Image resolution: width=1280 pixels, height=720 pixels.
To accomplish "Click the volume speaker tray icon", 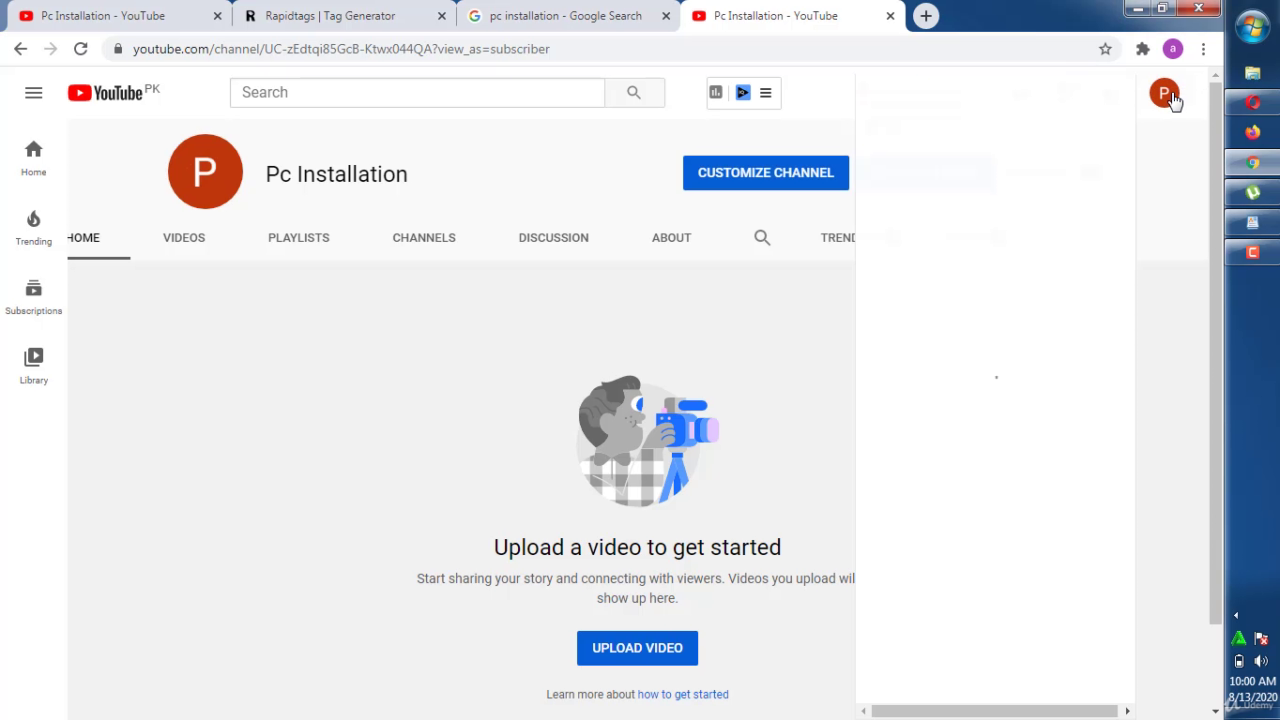I will [x=1261, y=661].
